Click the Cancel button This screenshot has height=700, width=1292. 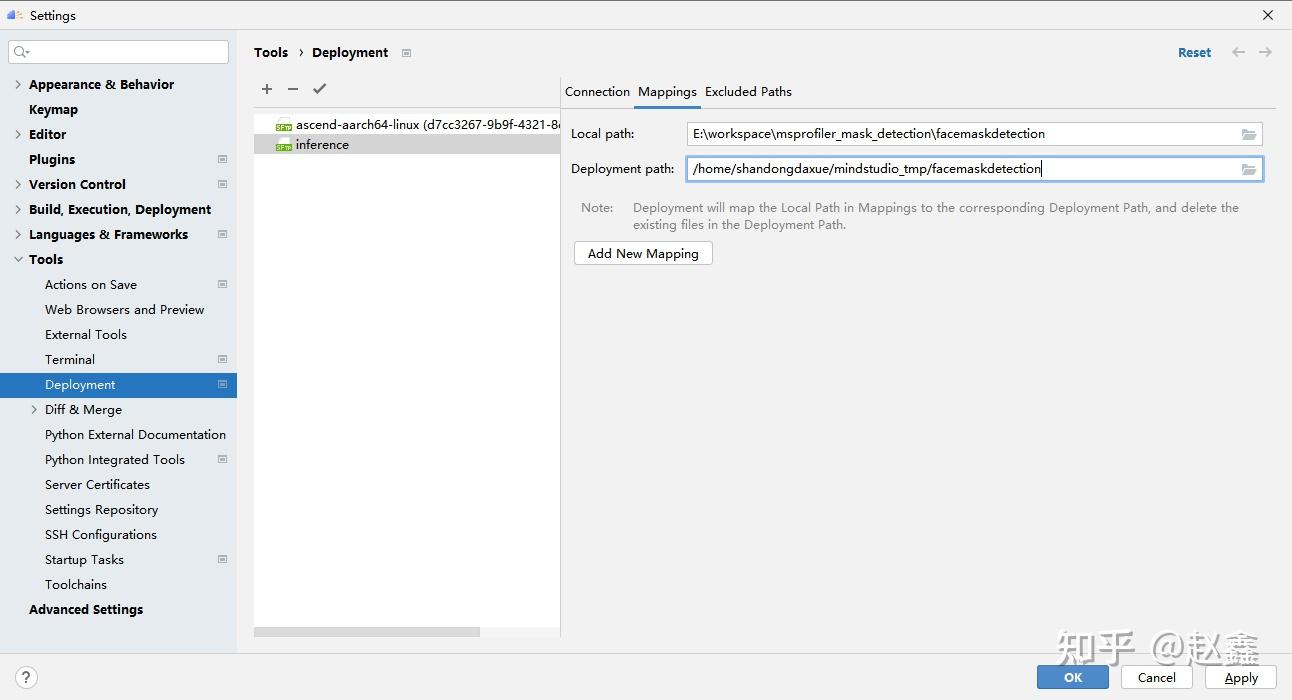[1157, 677]
